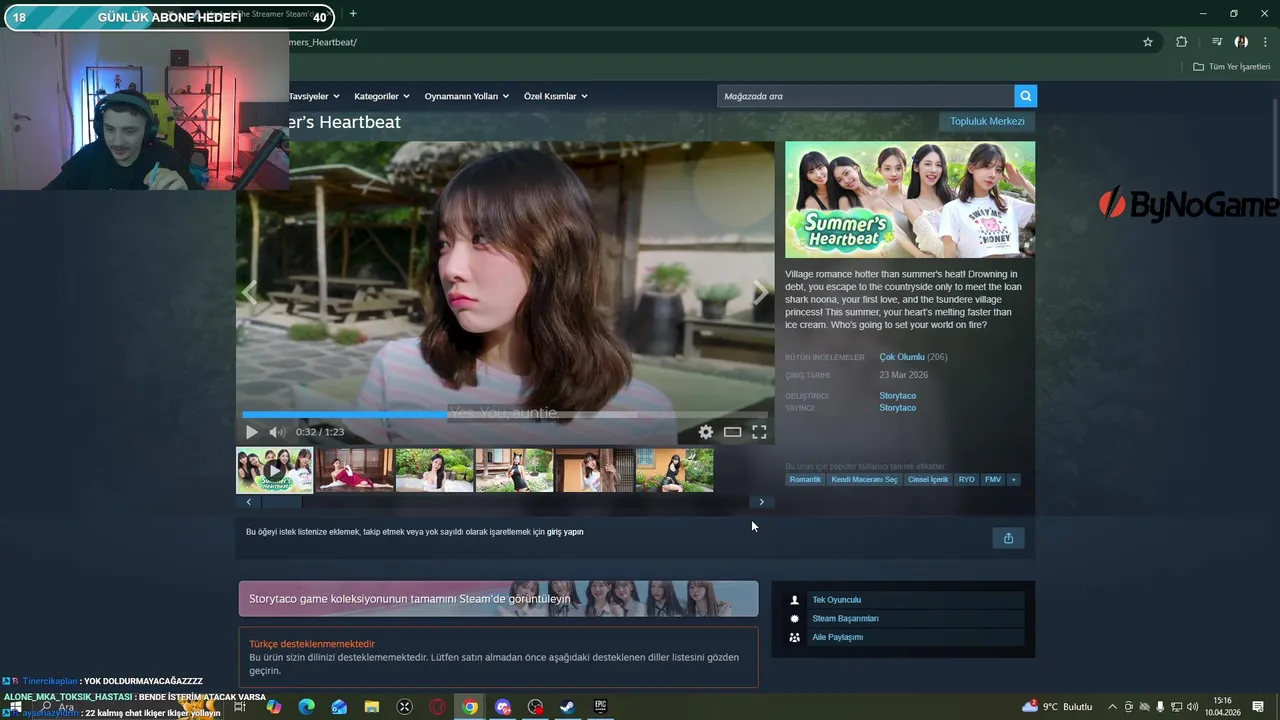1280x720 pixels.
Task: Open File Explorer from taskbar
Action: [372, 707]
